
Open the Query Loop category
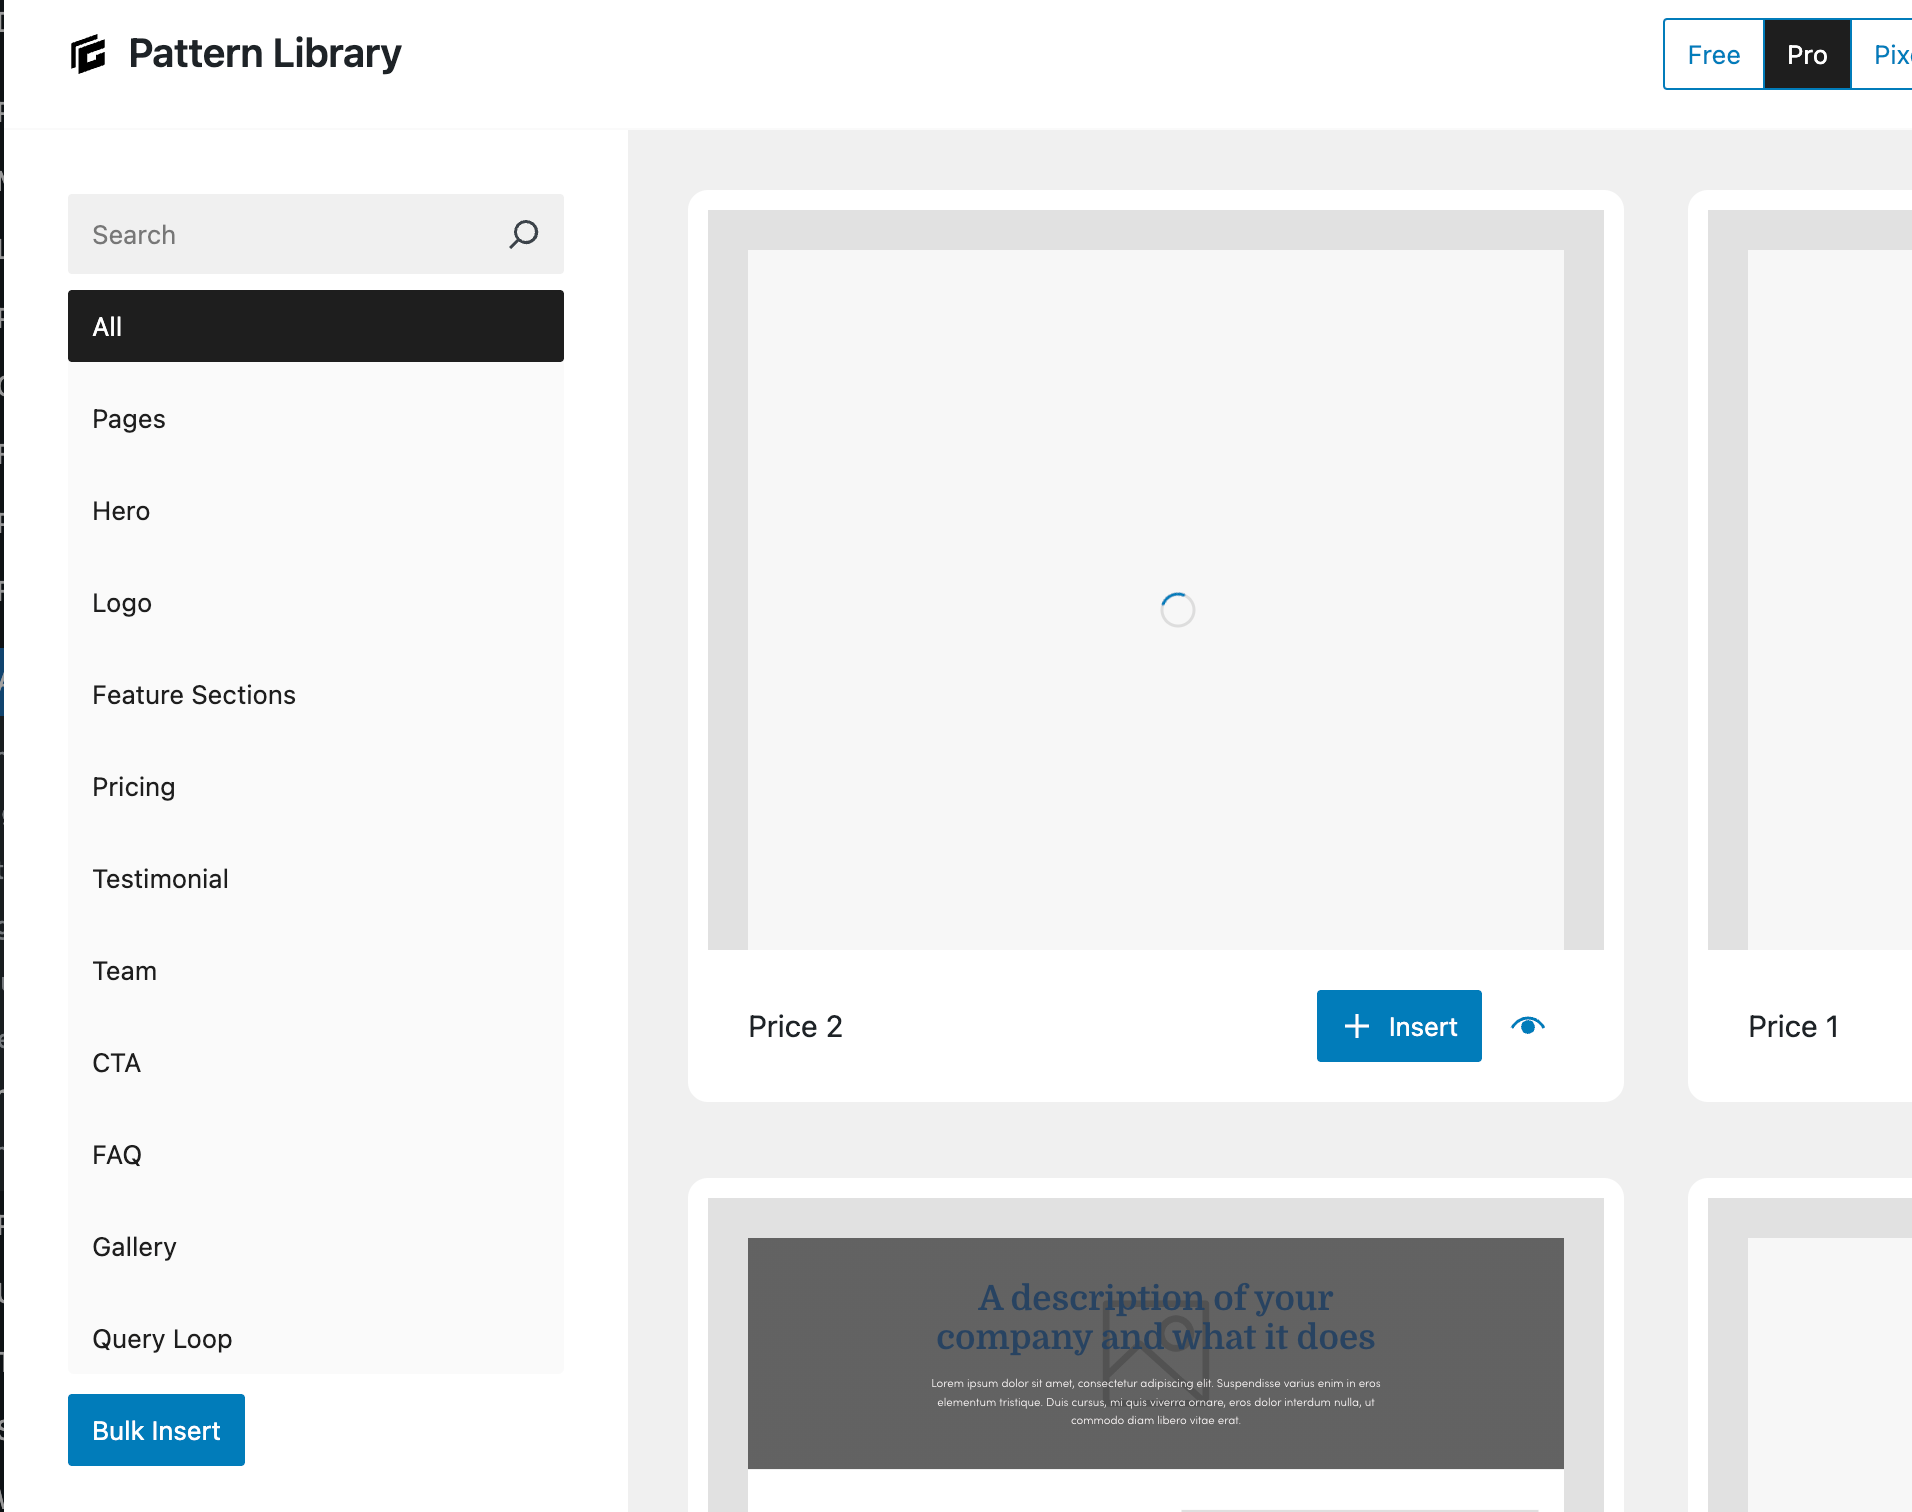pyautogui.click(x=316, y=1336)
